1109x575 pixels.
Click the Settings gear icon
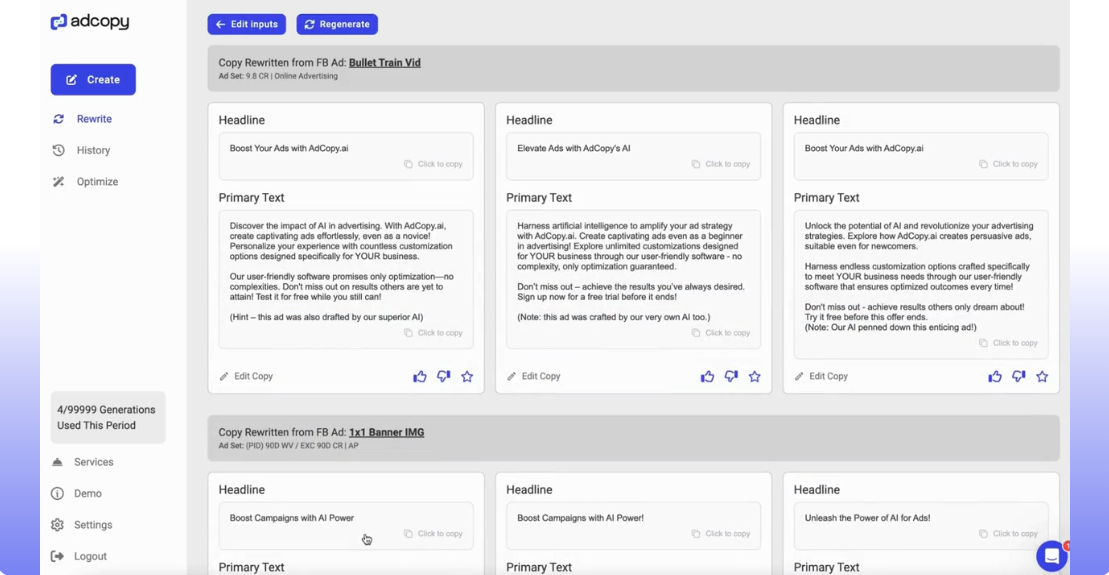pos(57,525)
